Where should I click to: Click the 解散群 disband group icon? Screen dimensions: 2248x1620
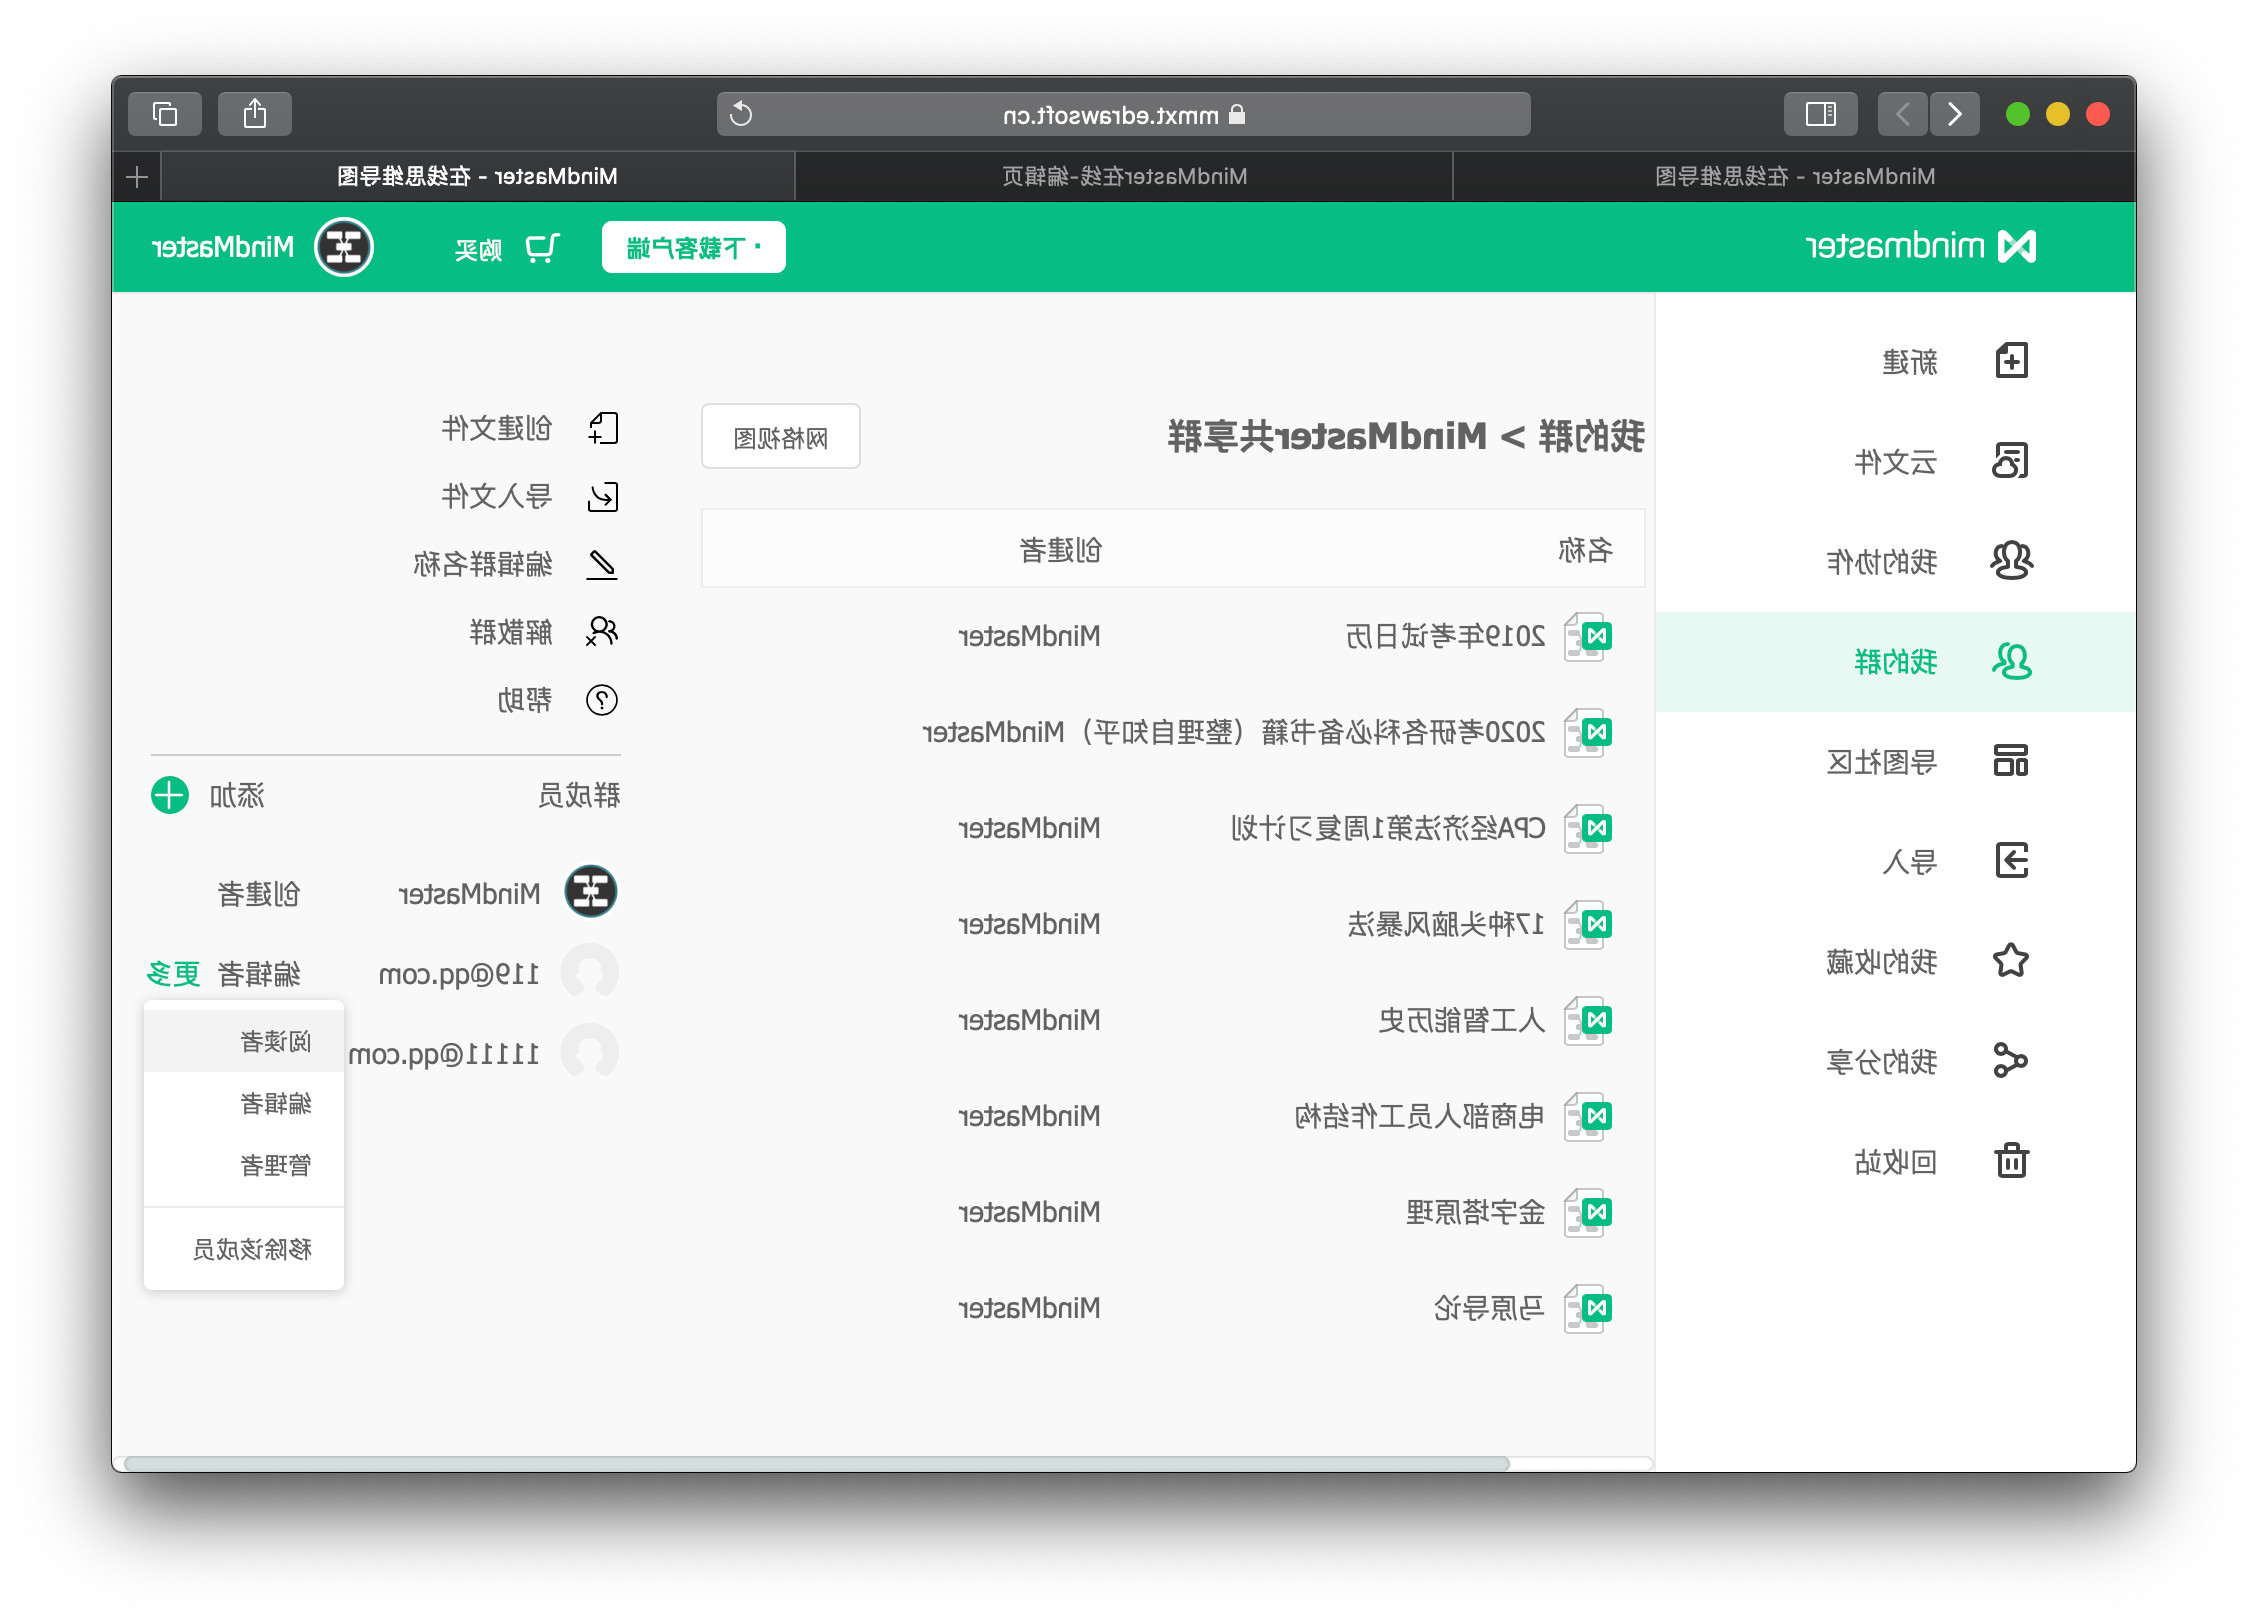pos(602,632)
